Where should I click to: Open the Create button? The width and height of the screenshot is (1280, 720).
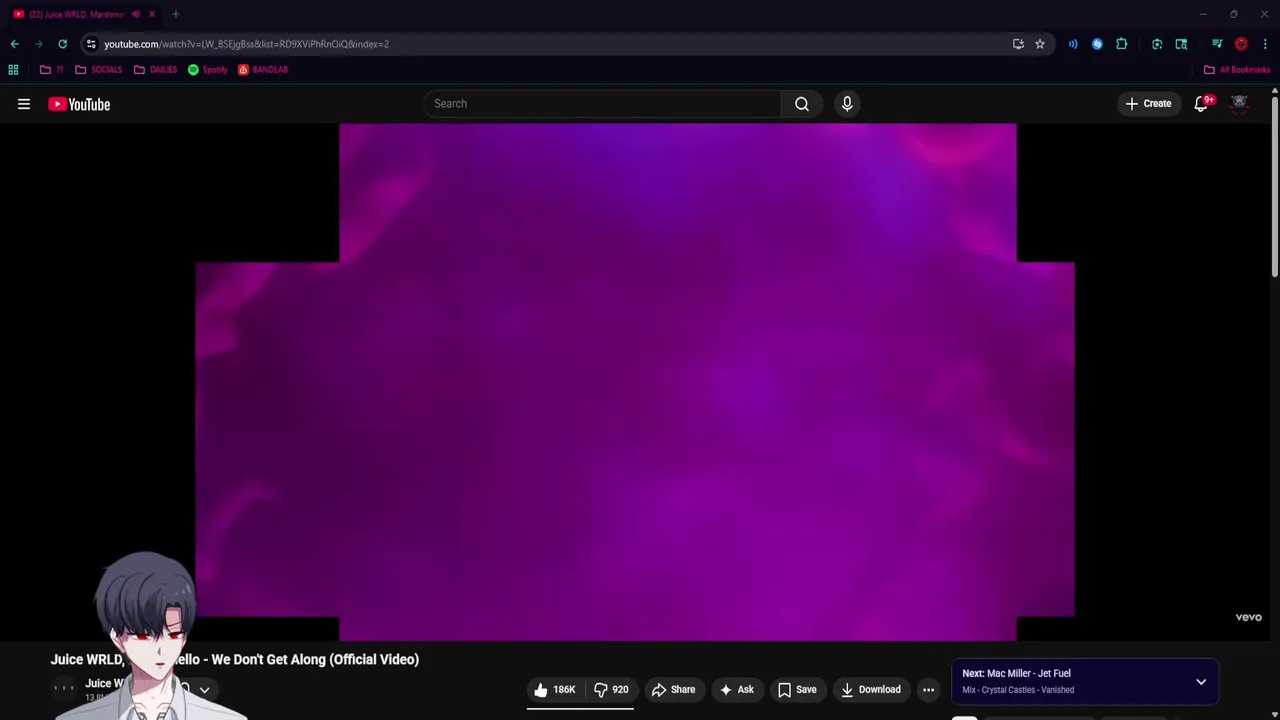(1148, 104)
